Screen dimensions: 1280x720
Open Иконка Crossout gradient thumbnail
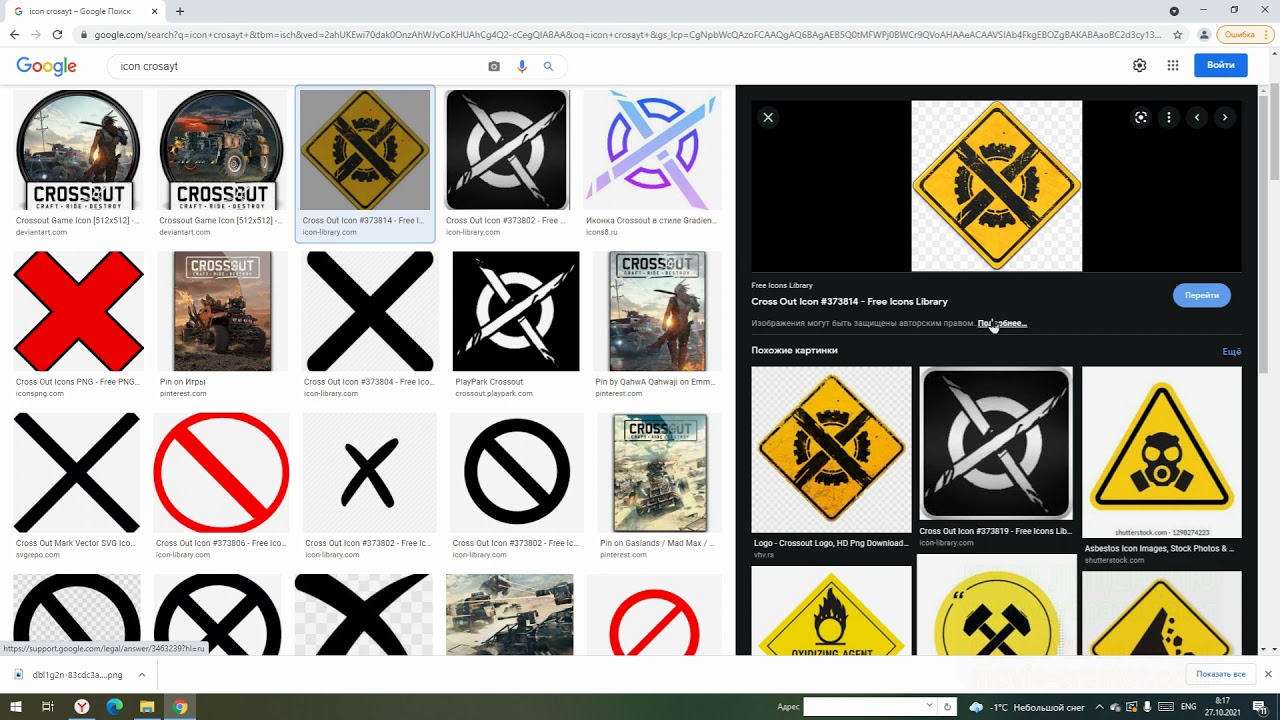click(x=652, y=150)
